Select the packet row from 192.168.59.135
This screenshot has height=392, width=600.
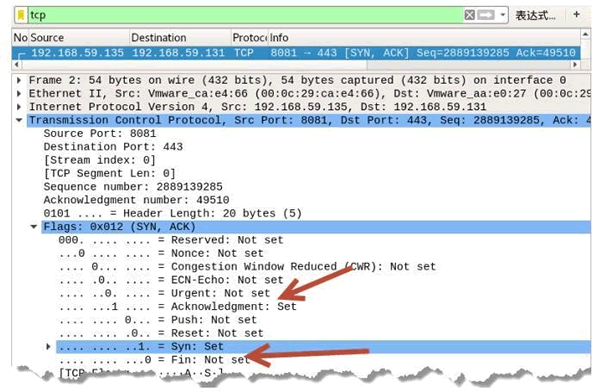(x=296, y=53)
